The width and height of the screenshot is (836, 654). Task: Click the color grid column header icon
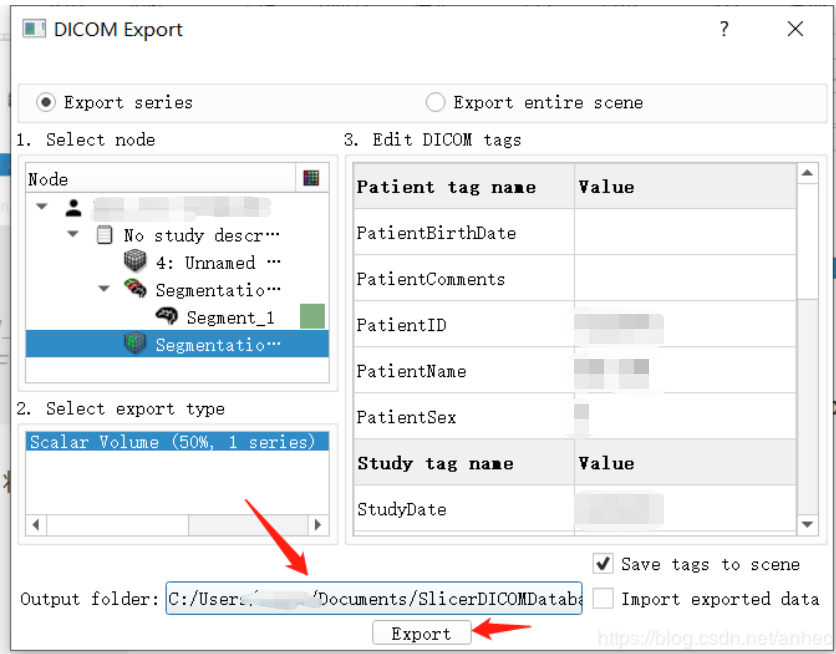click(311, 178)
